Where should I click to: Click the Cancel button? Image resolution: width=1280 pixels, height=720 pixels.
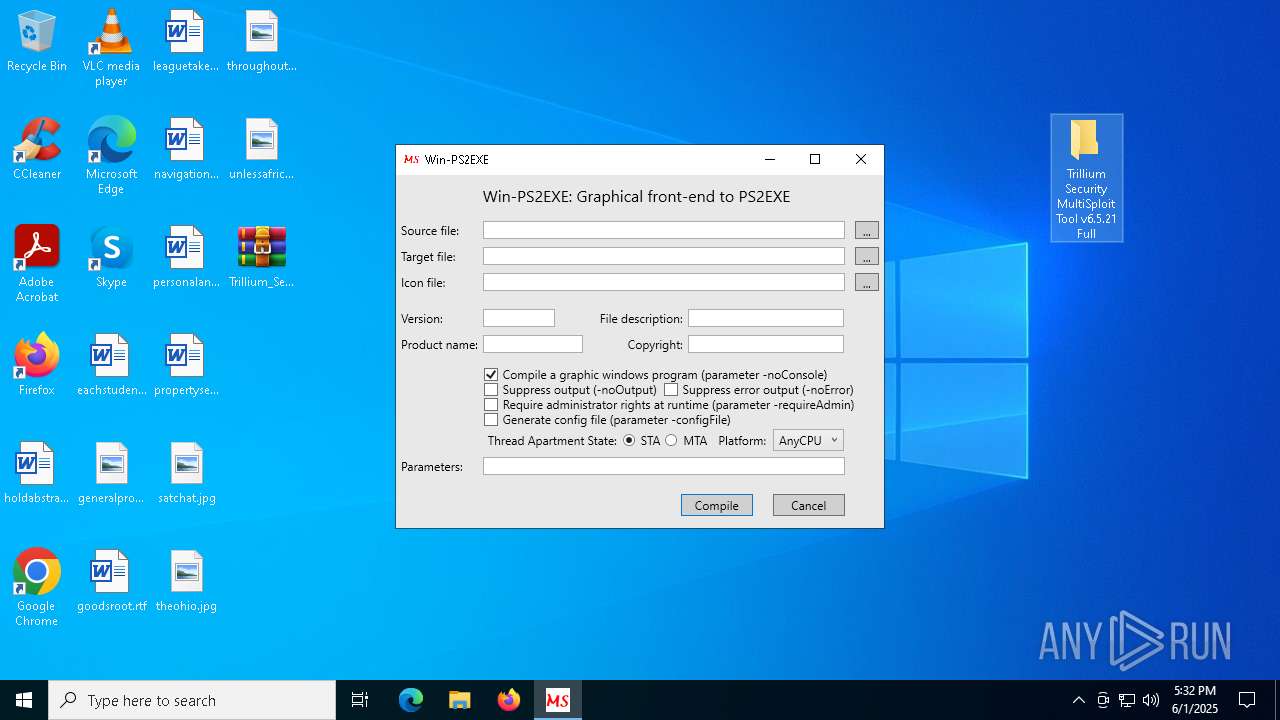point(809,505)
